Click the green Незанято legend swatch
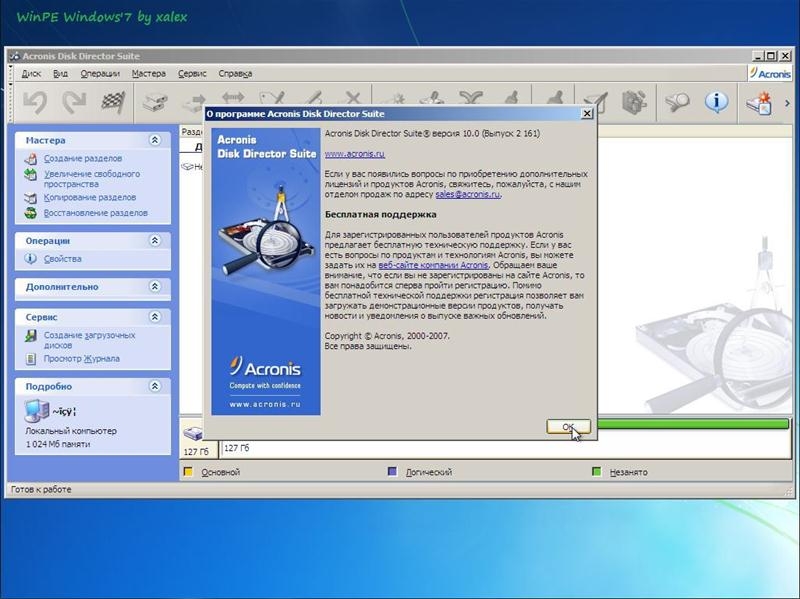 tap(596, 472)
